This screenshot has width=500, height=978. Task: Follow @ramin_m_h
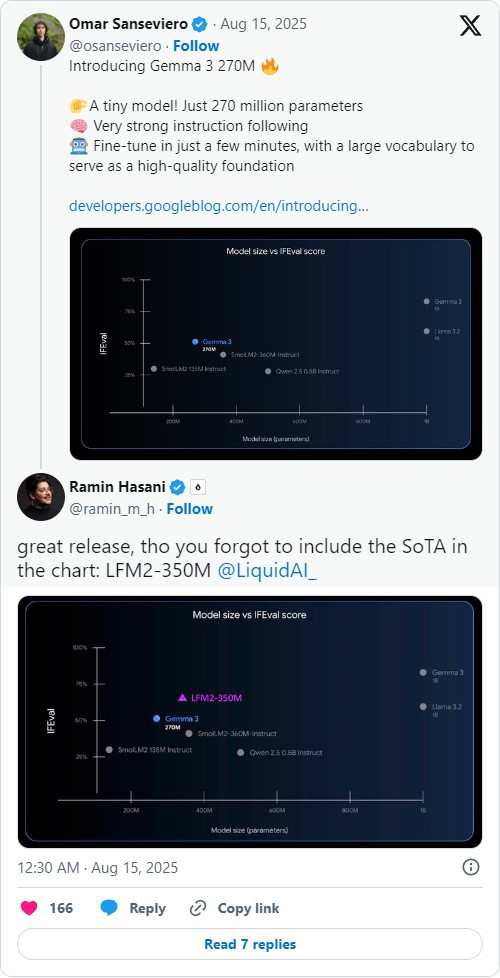pos(190,508)
